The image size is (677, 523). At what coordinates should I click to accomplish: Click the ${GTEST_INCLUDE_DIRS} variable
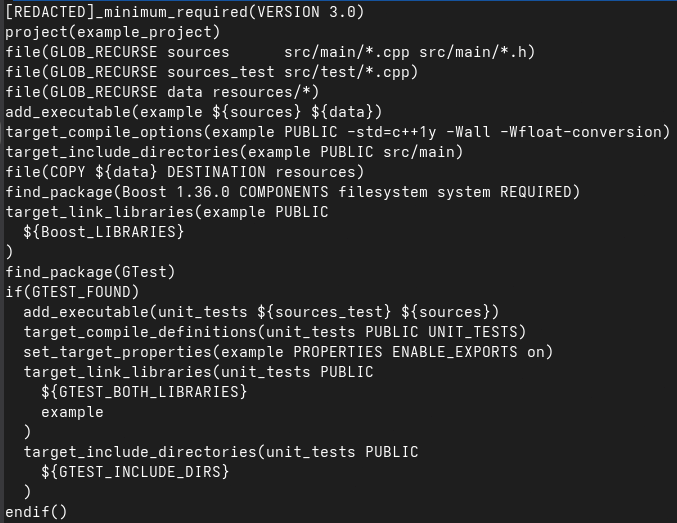(x=135, y=472)
